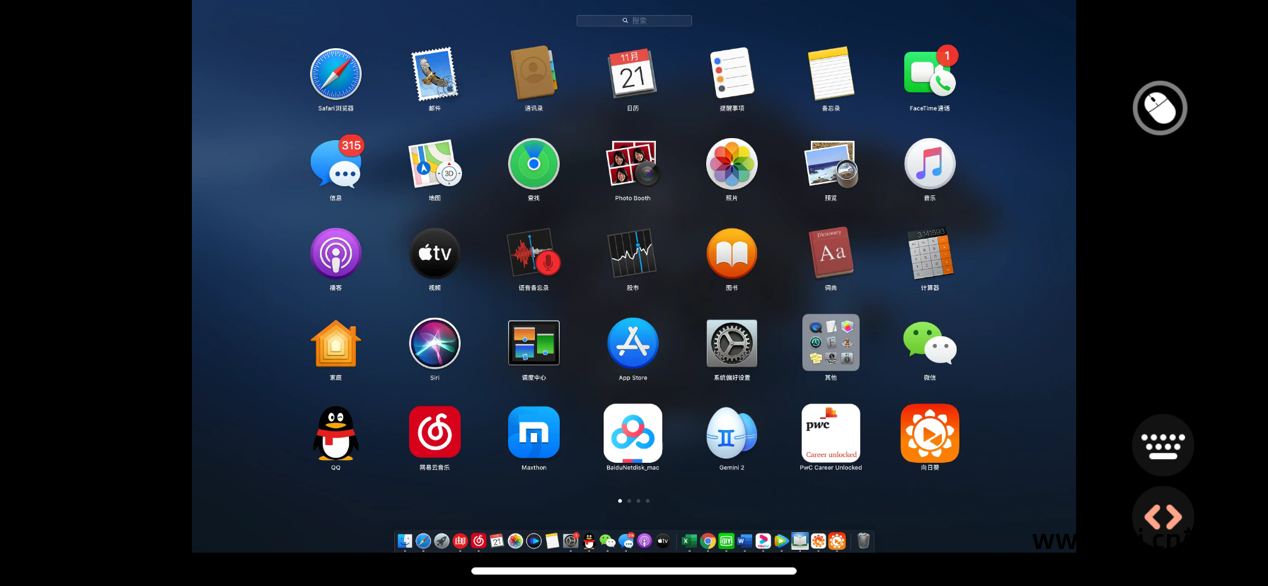Open Safari浏览器 from the Launchpad grid

coord(336,74)
